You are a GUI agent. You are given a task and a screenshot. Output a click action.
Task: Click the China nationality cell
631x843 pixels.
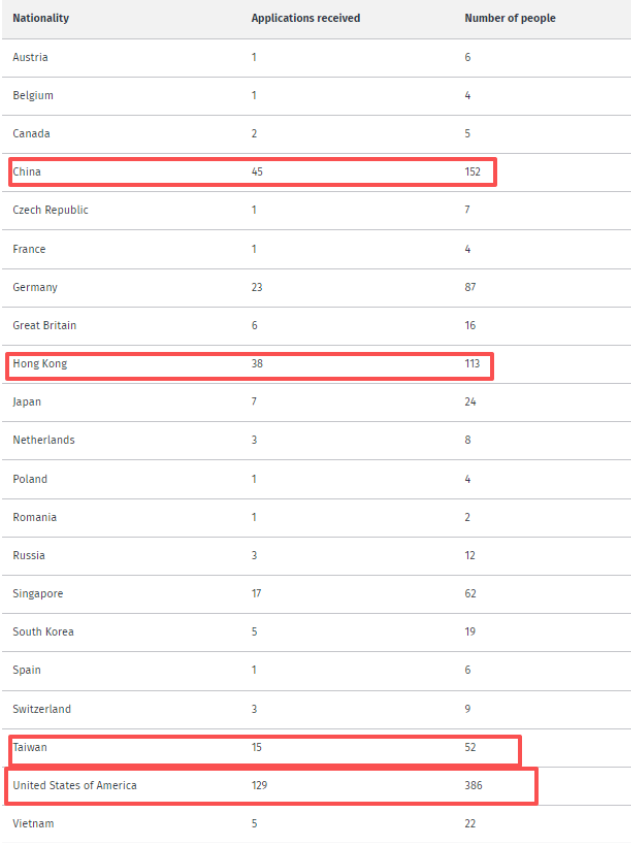pyautogui.click(x=27, y=172)
